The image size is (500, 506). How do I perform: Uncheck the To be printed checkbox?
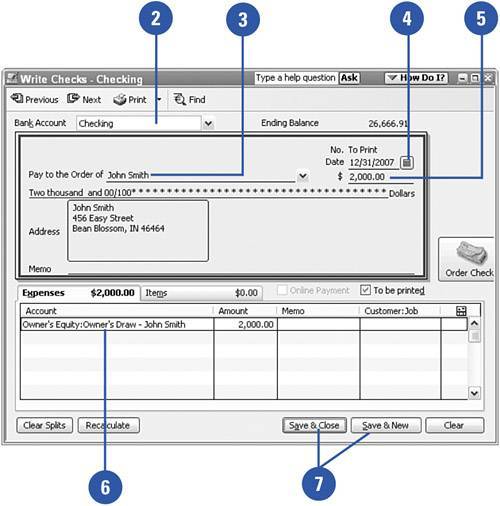click(x=365, y=290)
